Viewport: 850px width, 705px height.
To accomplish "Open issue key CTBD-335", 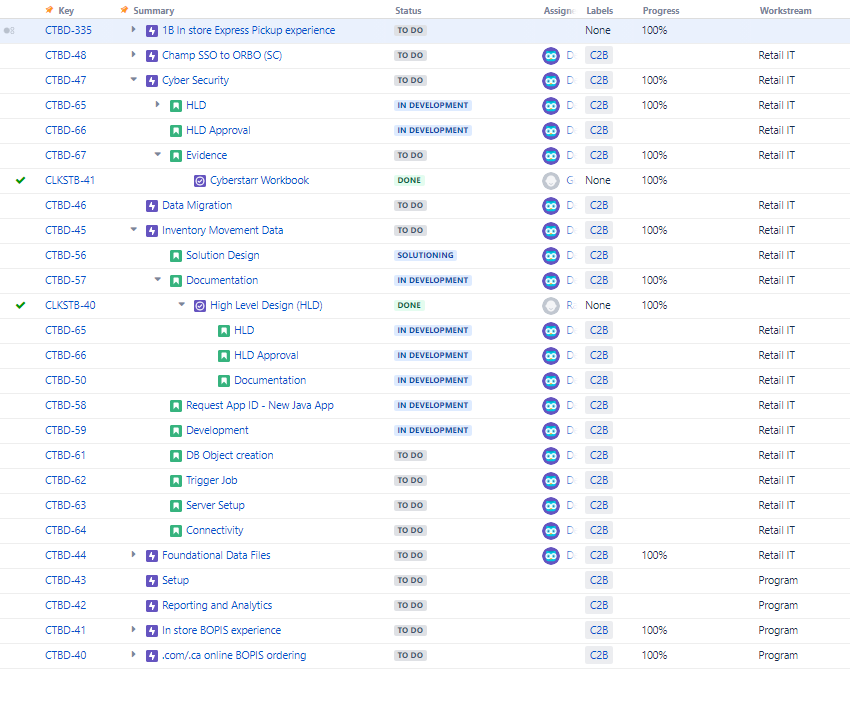I will [68, 30].
